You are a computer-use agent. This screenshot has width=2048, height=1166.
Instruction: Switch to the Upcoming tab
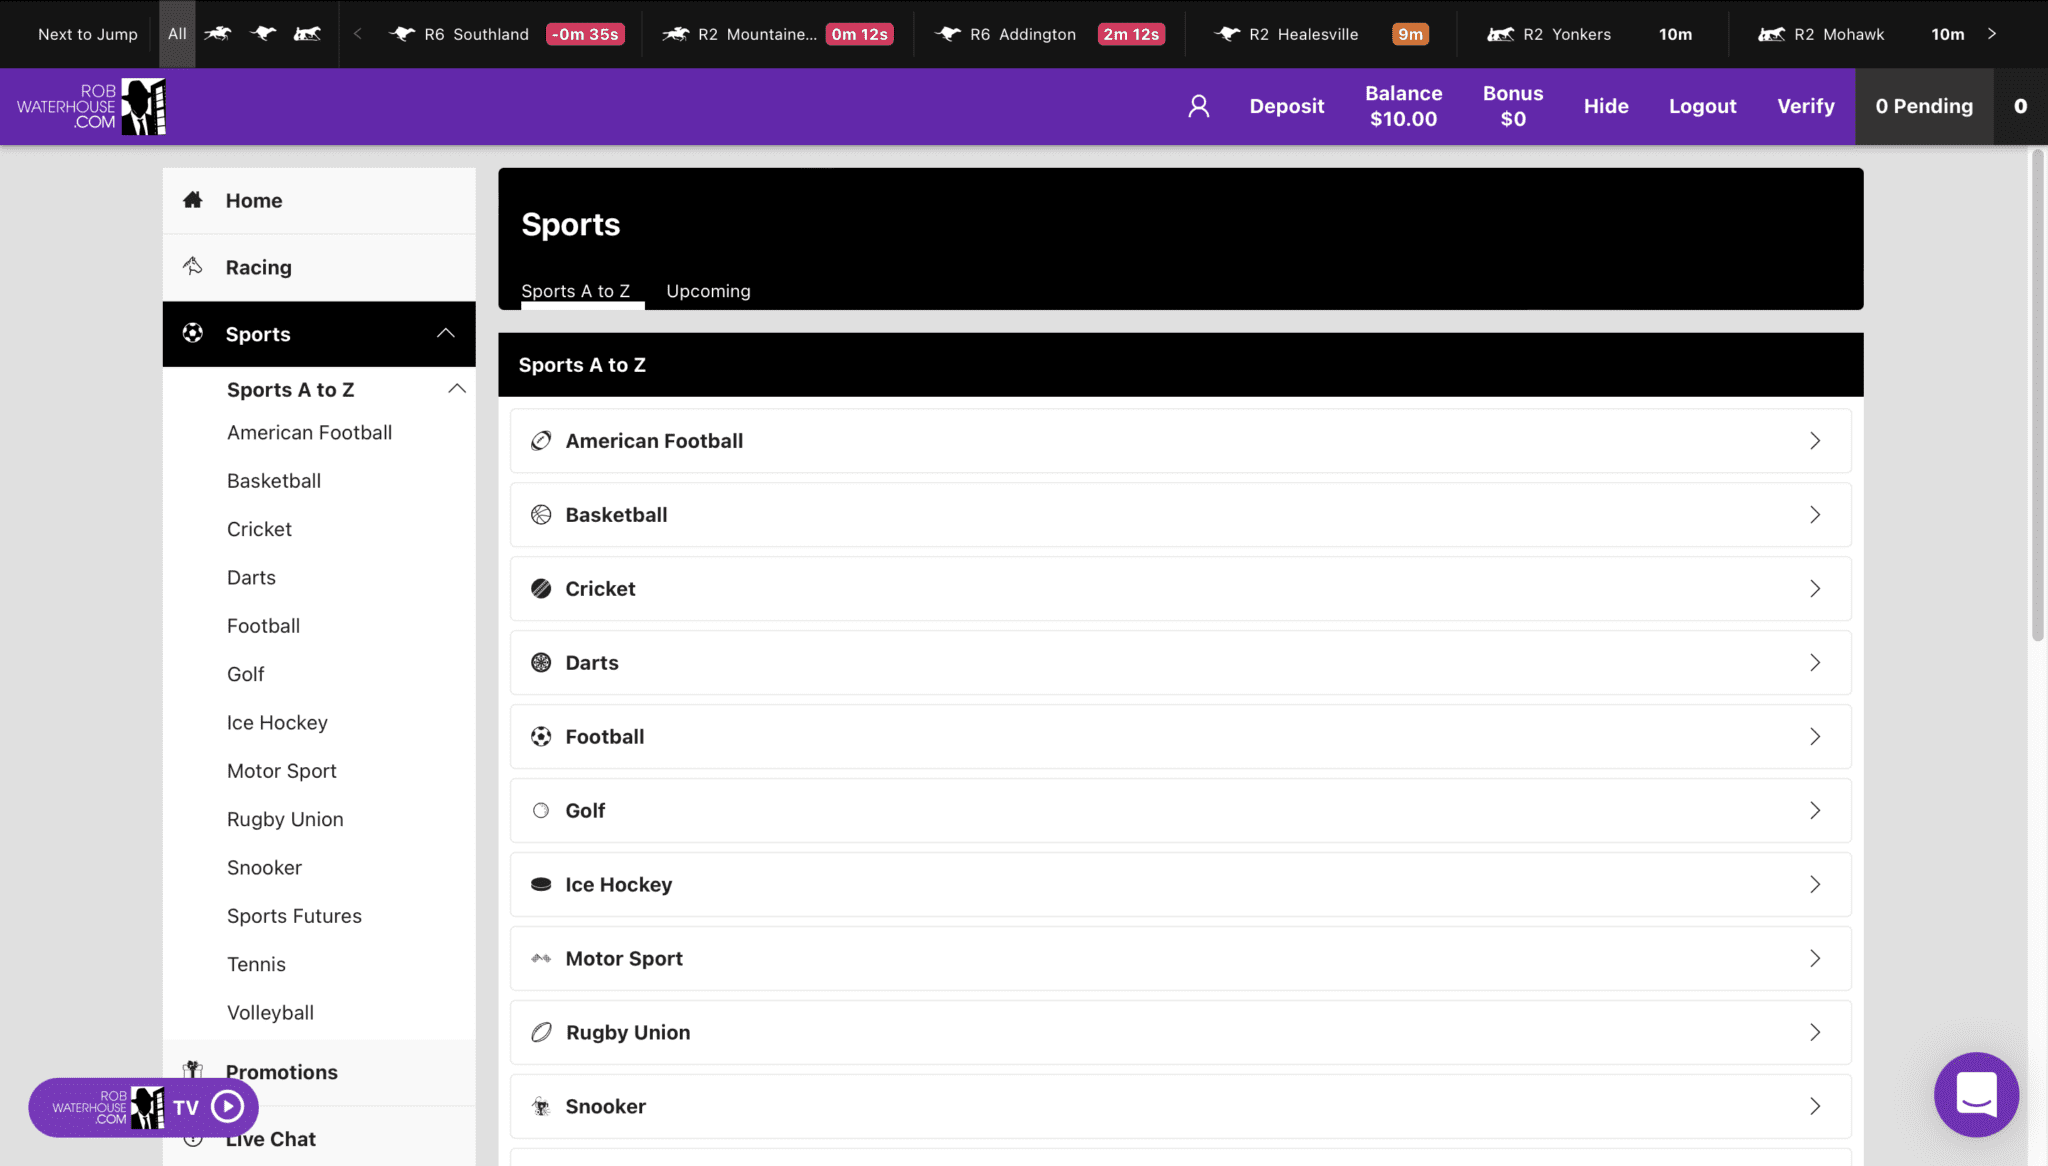pyautogui.click(x=708, y=291)
